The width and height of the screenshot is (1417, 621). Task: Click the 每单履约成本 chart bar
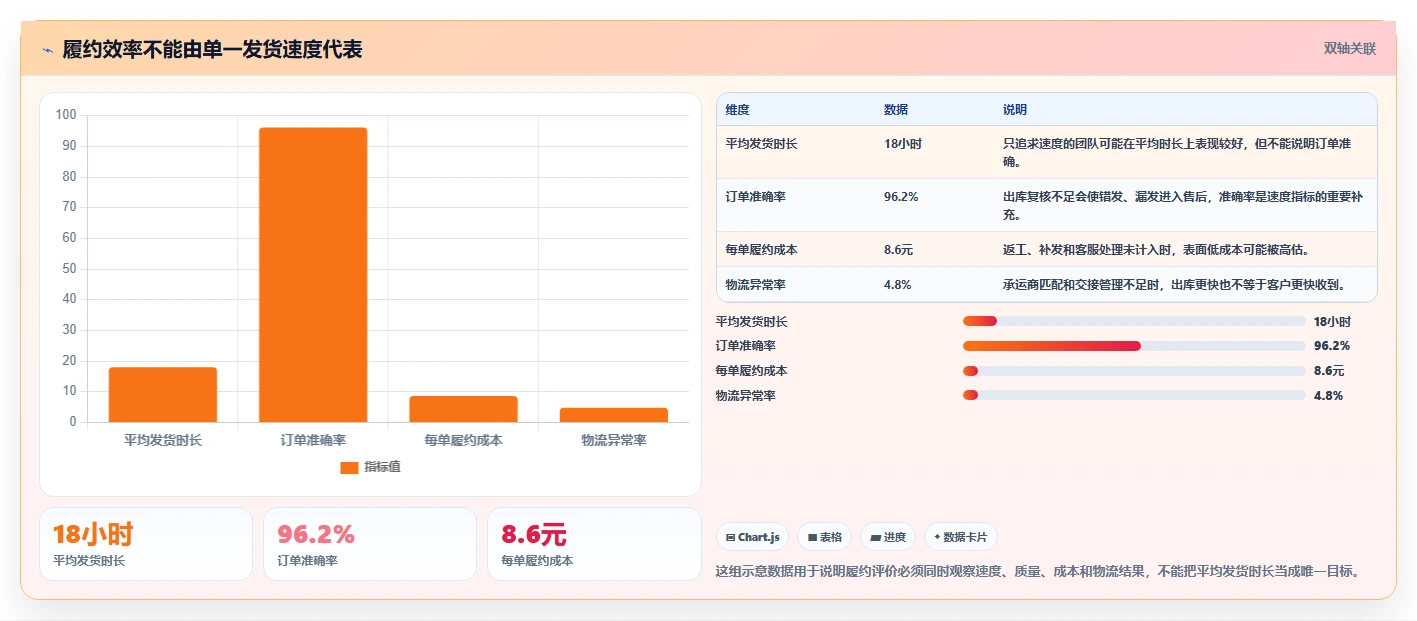pyautogui.click(x=463, y=409)
